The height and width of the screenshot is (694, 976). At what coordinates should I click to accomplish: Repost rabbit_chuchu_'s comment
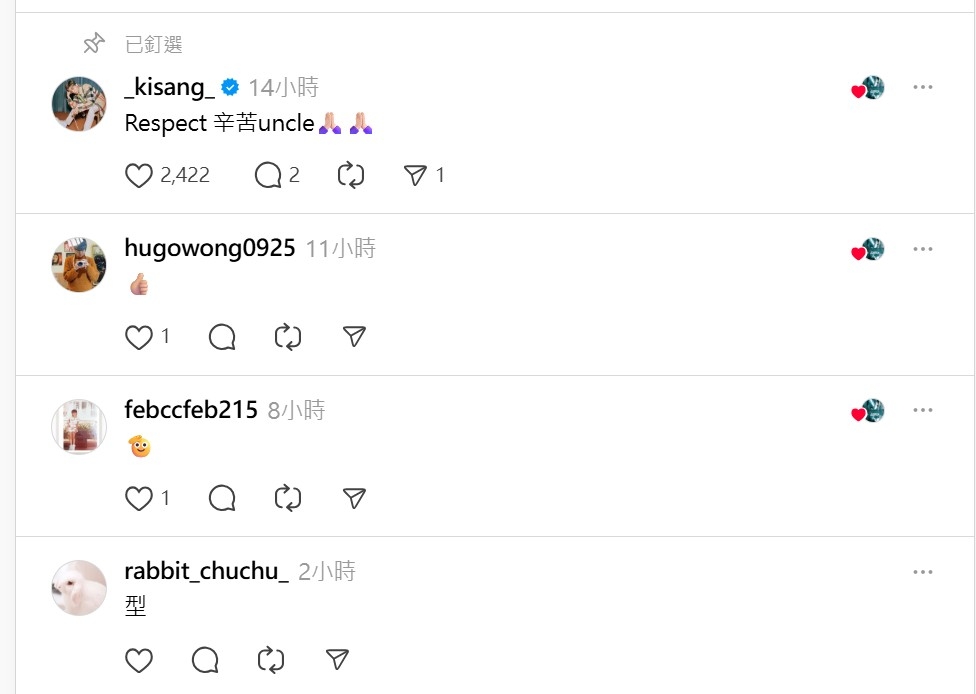click(x=271, y=660)
